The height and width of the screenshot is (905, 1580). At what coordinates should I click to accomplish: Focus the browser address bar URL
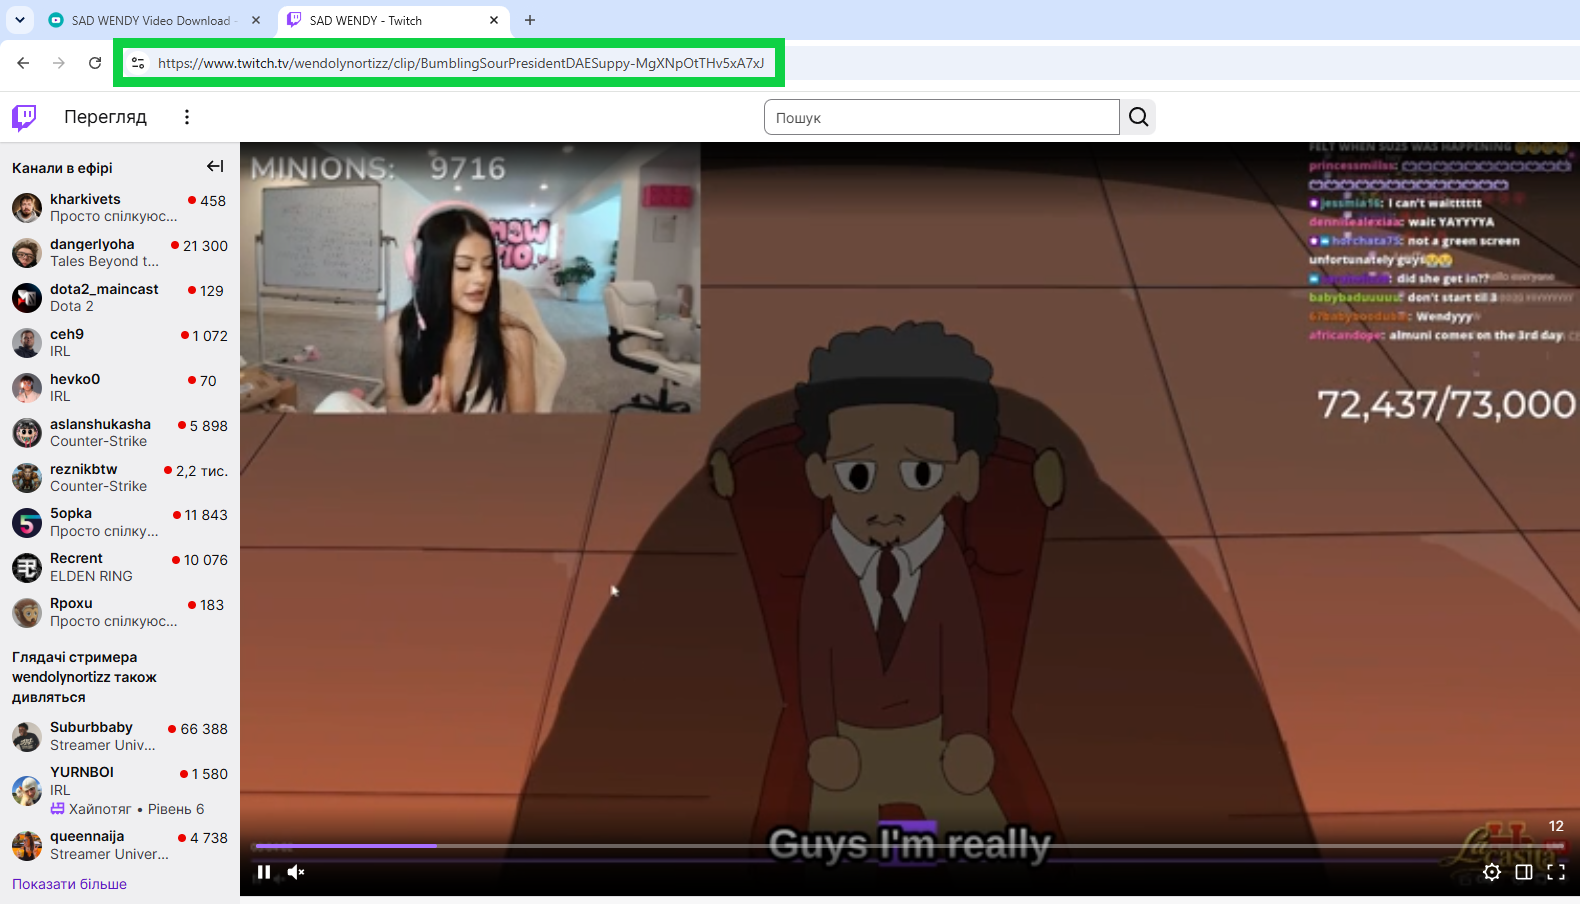tap(461, 63)
